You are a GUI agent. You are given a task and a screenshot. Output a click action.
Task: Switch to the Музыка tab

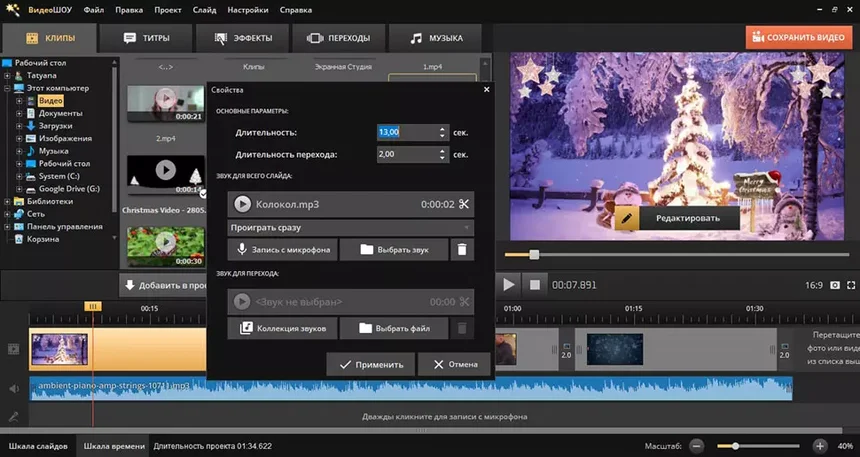[x=435, y=38]
